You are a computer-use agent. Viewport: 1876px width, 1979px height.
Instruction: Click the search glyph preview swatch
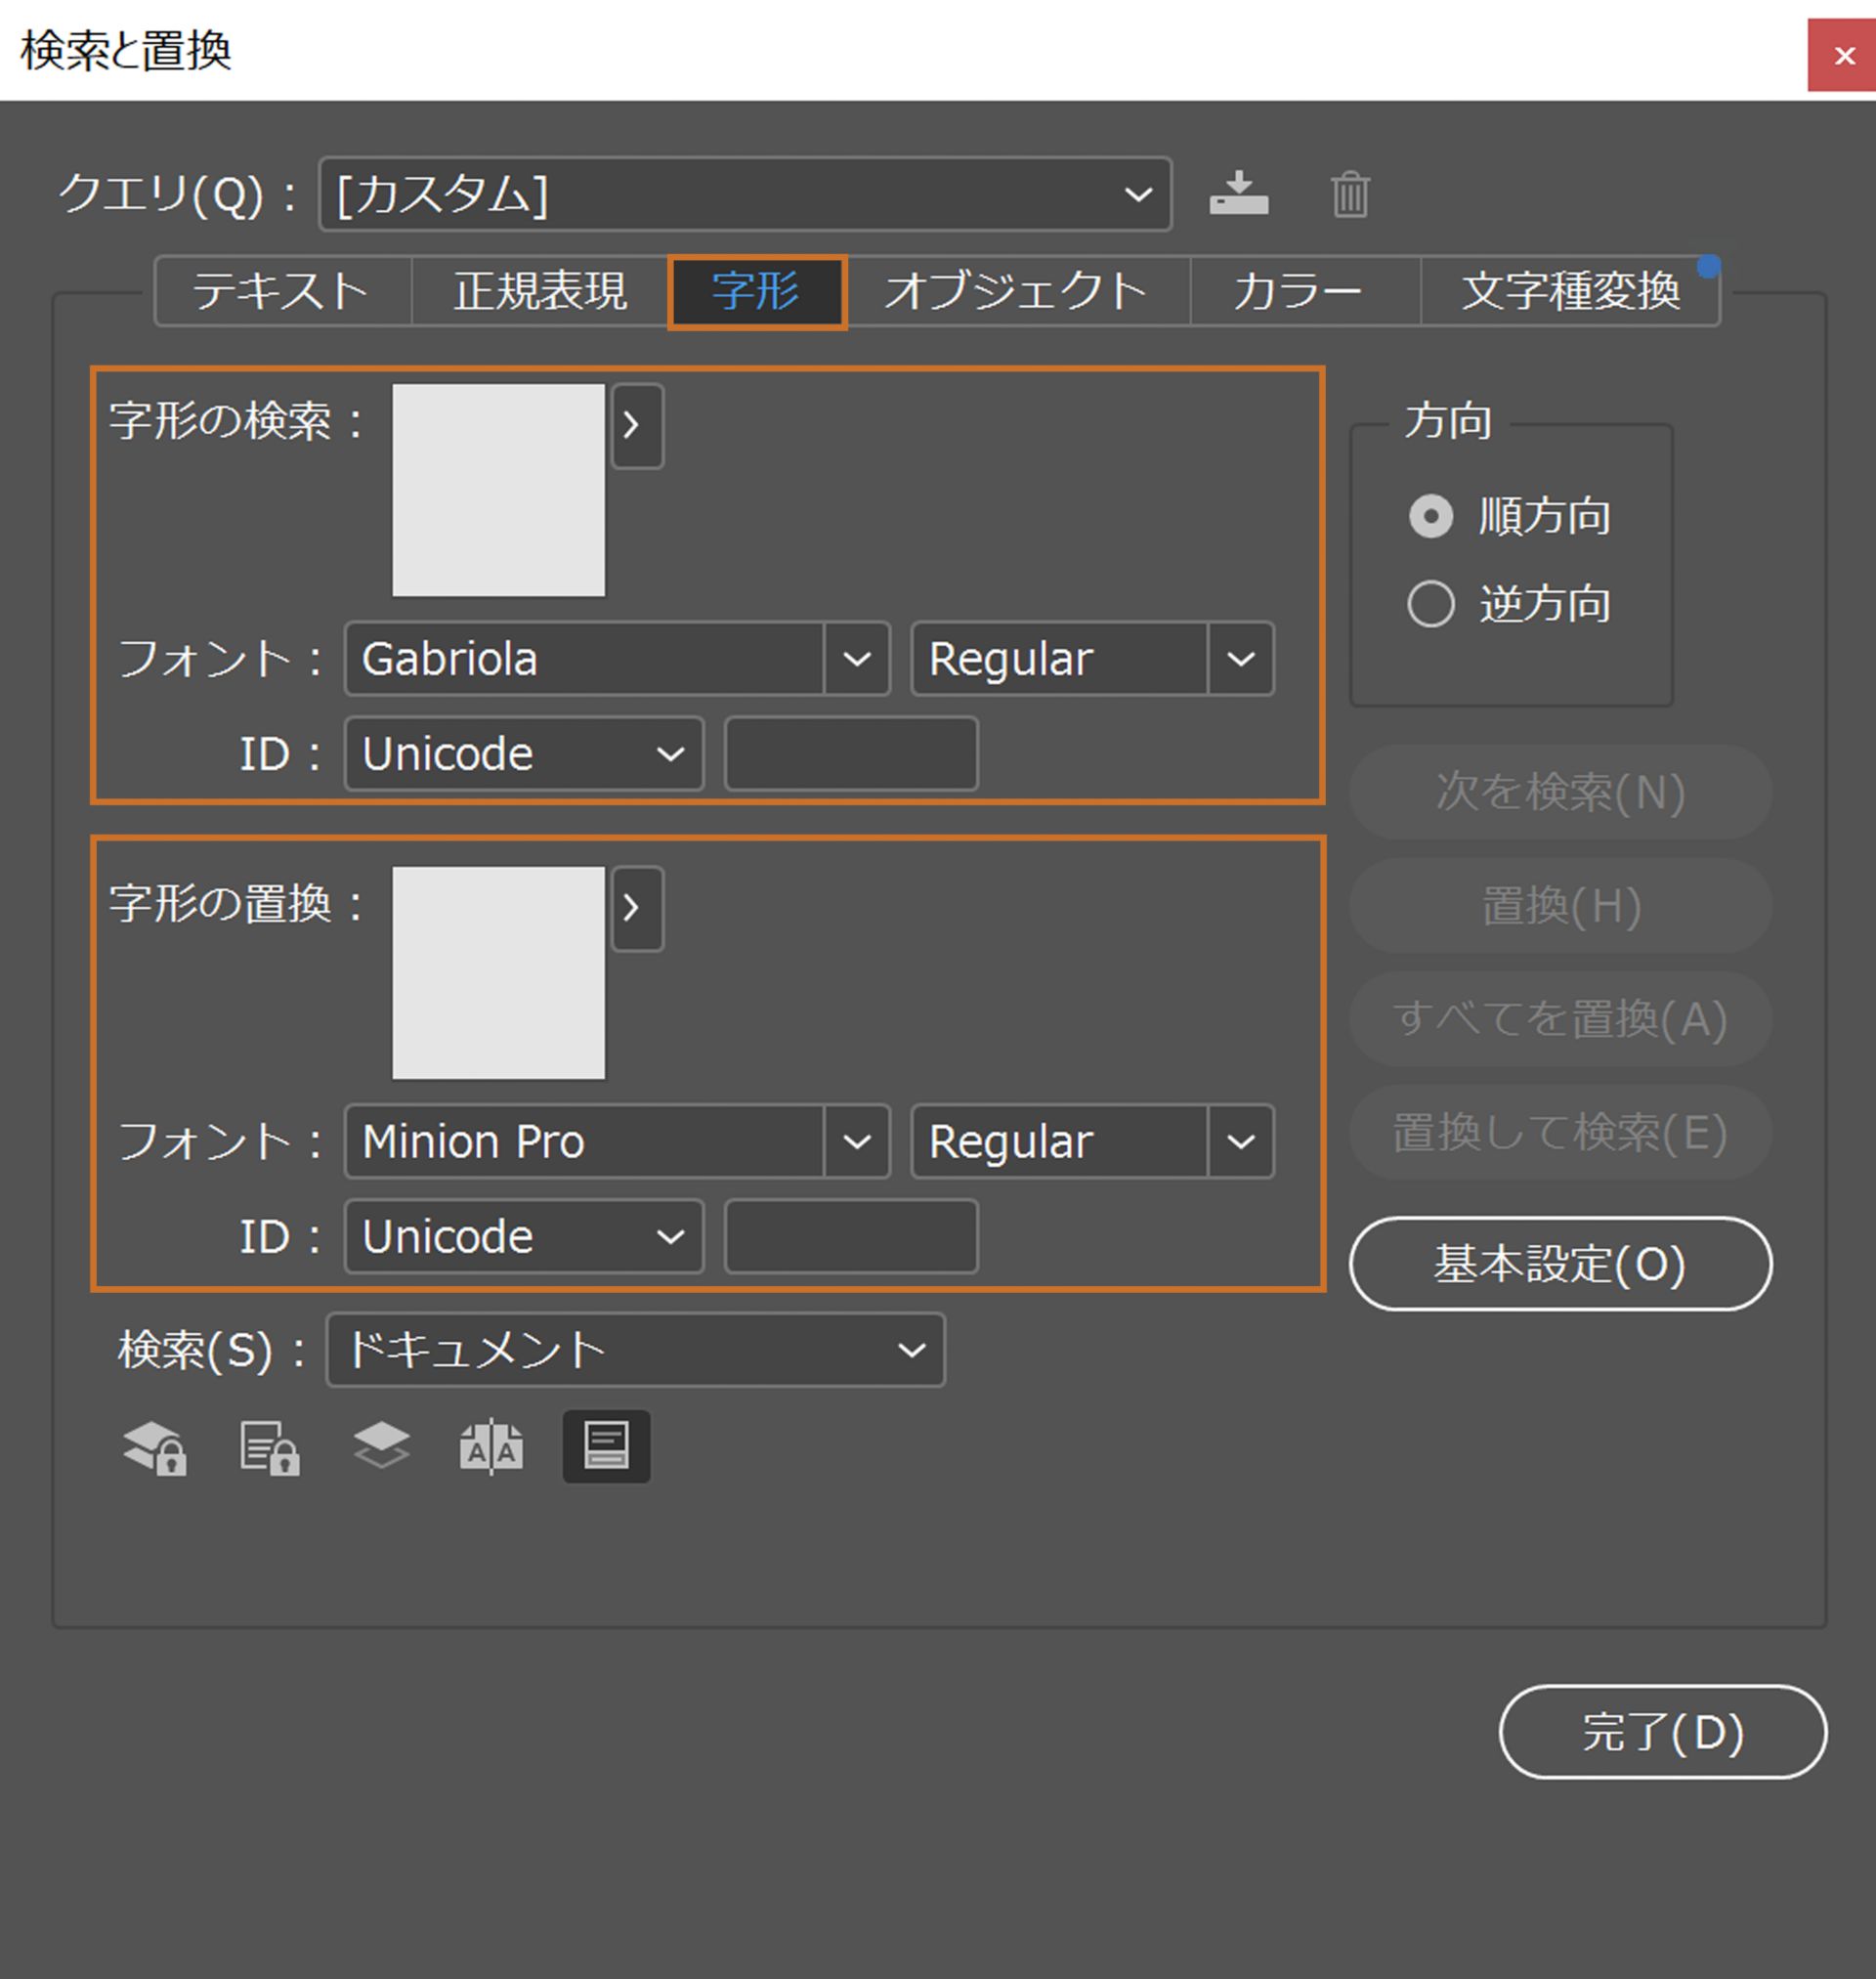[500, 492]
